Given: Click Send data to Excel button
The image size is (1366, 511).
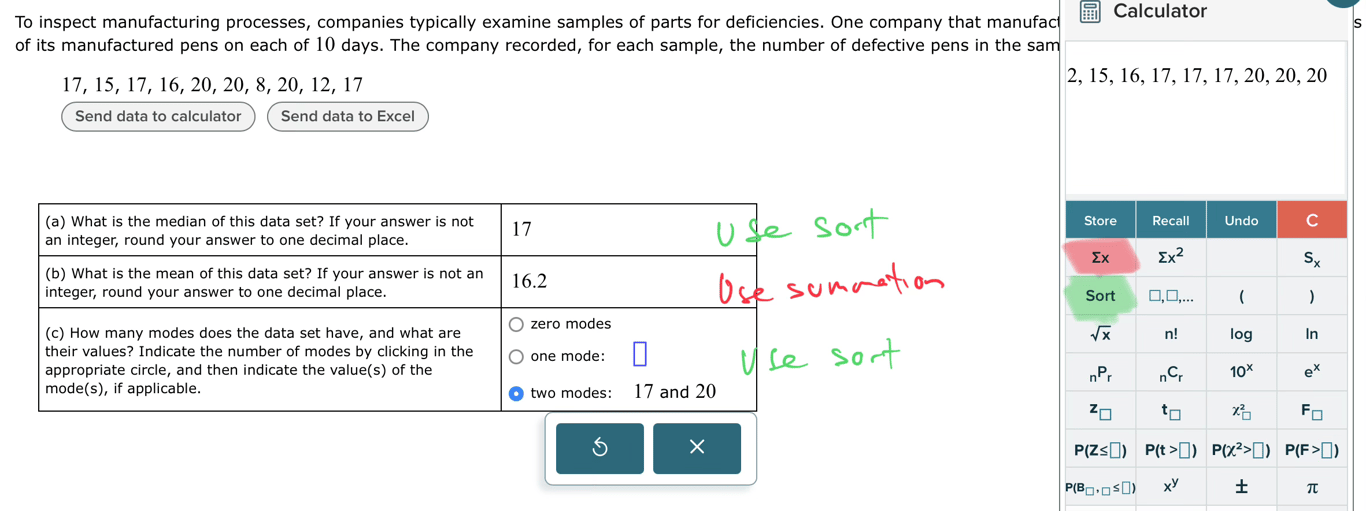Looking at the screenshot, I should click(347, 116).
